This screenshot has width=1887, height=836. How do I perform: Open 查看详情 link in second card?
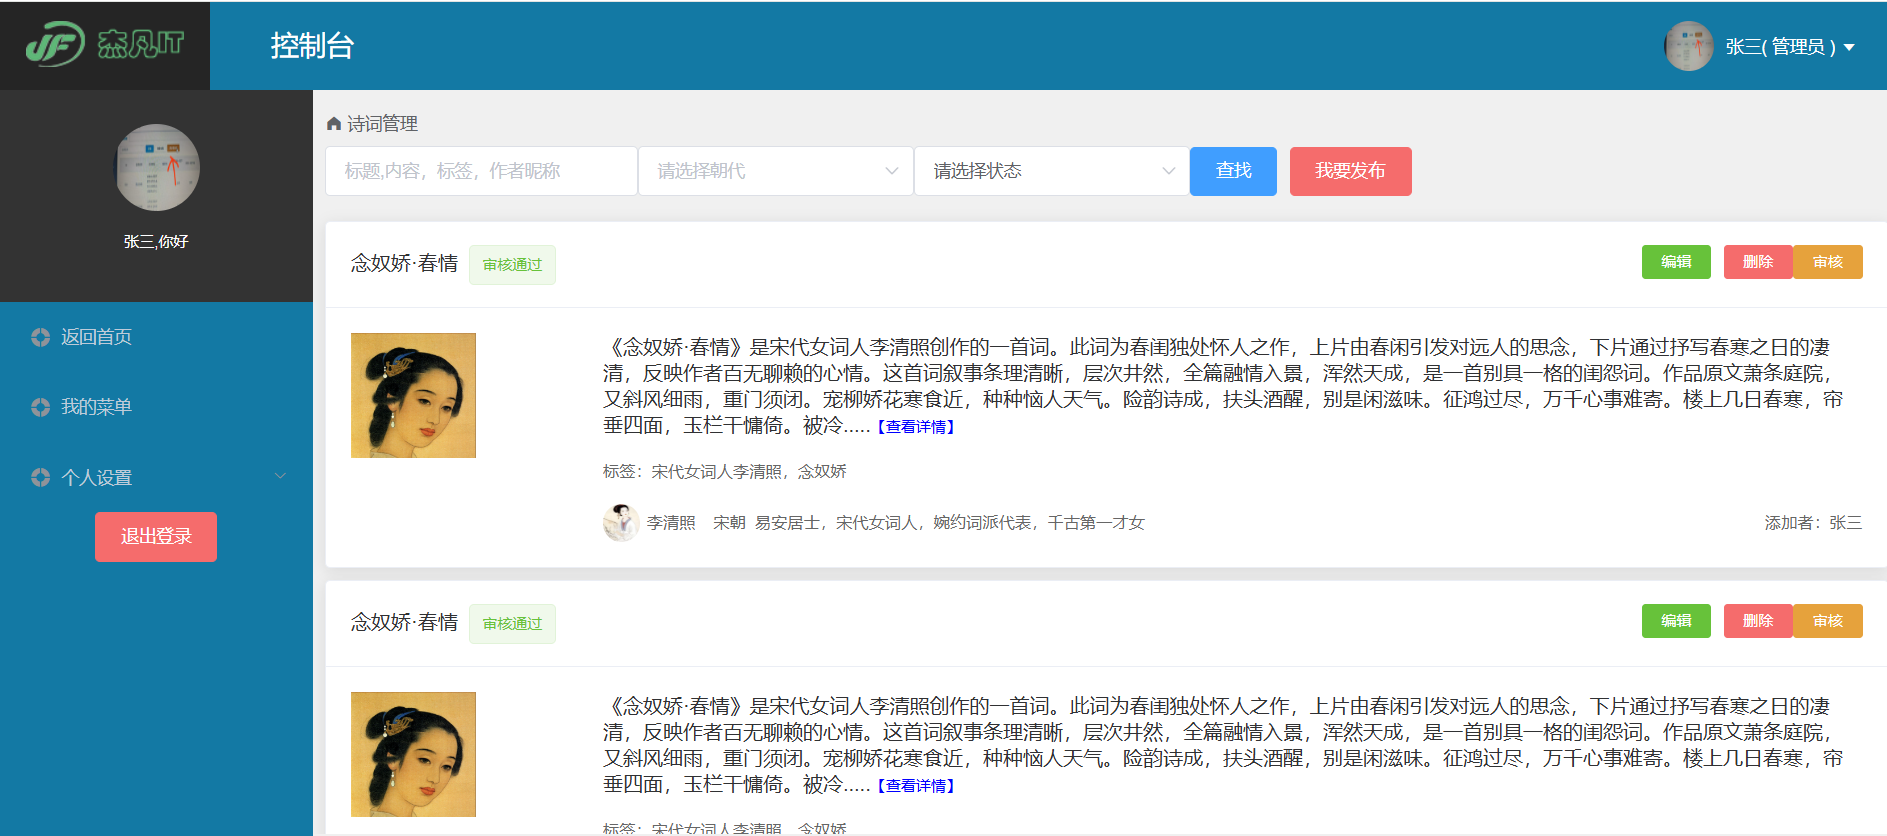(x=916, y=786)
